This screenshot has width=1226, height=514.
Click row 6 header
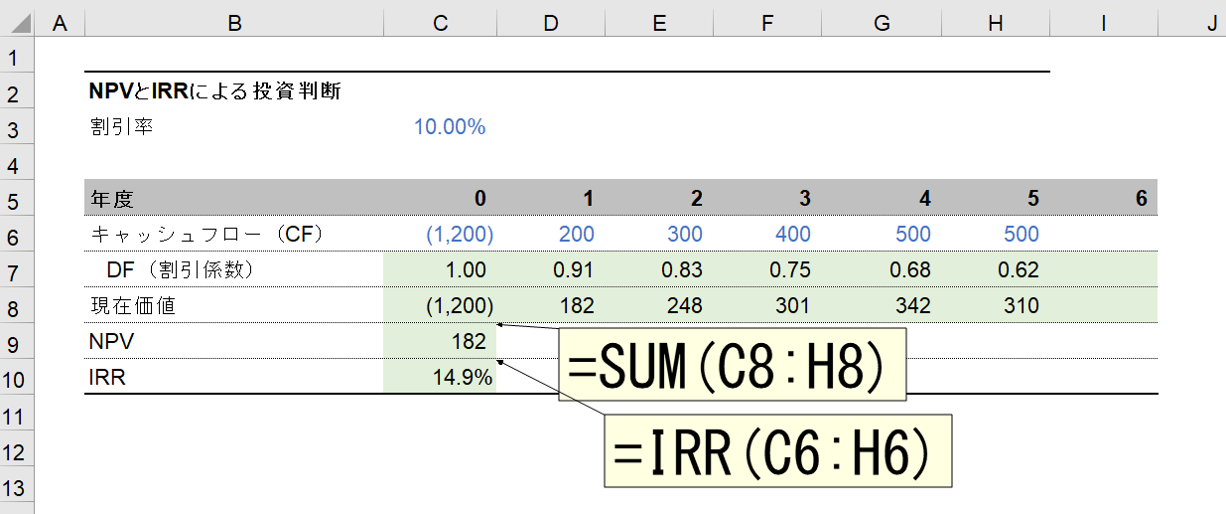pos(16,235)
